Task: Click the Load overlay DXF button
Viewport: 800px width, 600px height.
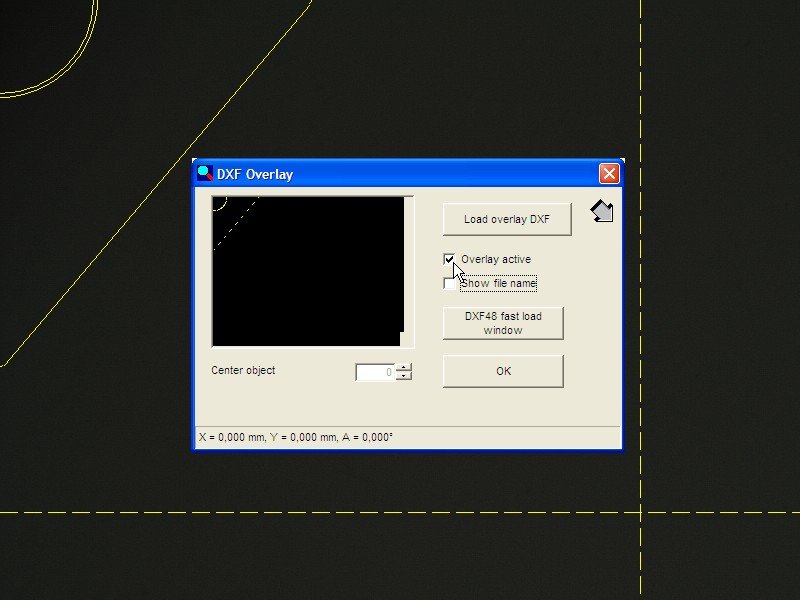Action: [x=507, y=219]
